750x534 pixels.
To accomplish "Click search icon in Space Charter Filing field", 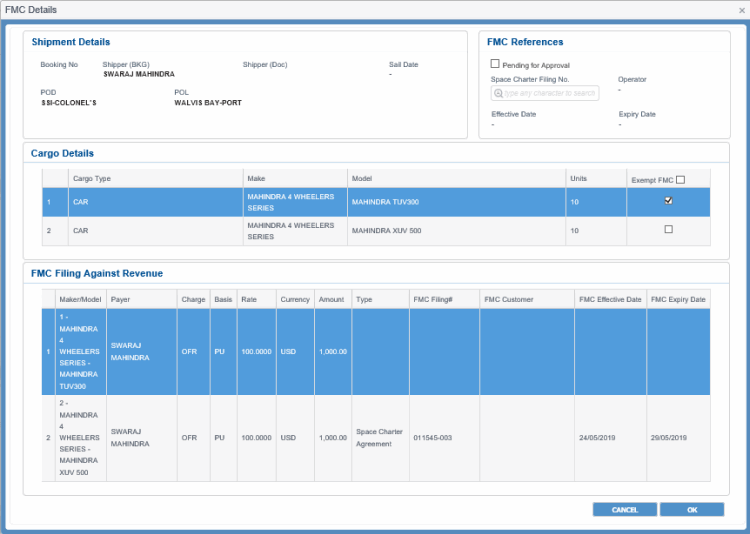I will click(x=498, y=93).
